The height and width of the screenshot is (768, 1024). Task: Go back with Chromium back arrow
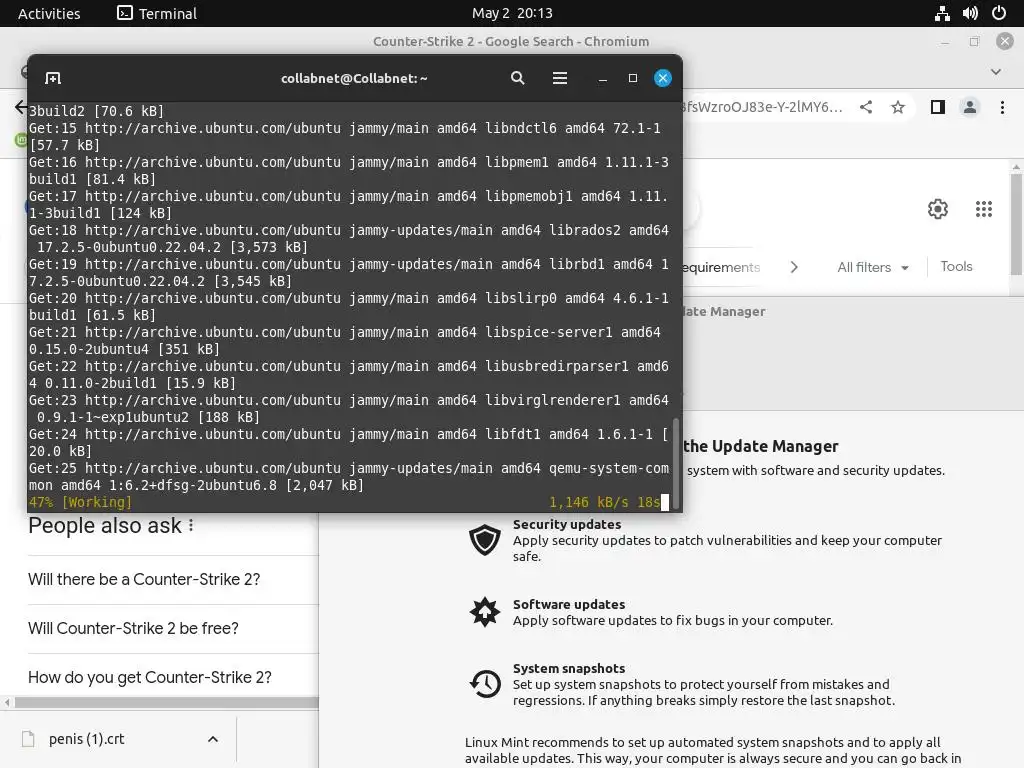20,107
